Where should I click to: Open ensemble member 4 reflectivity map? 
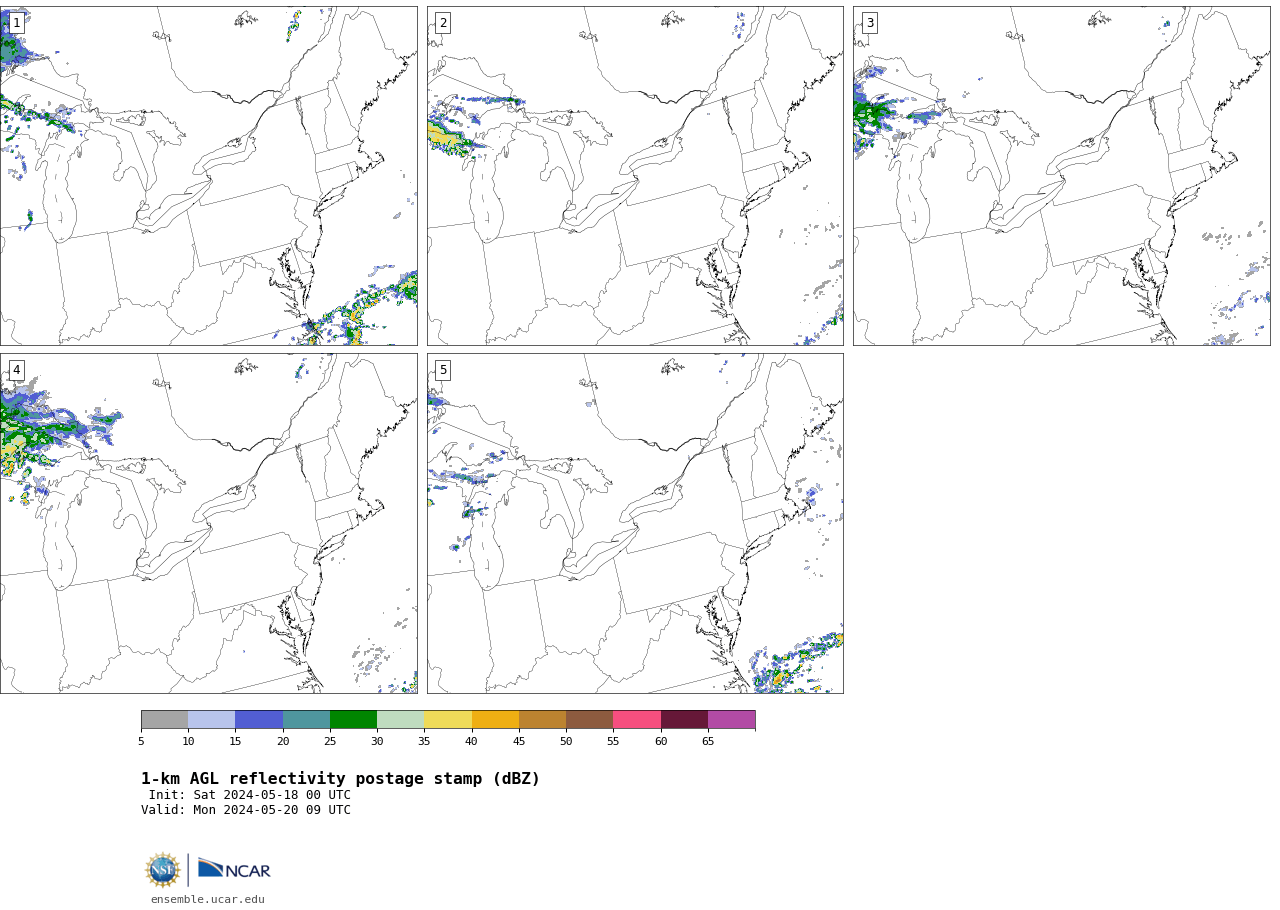pos(209,523)
